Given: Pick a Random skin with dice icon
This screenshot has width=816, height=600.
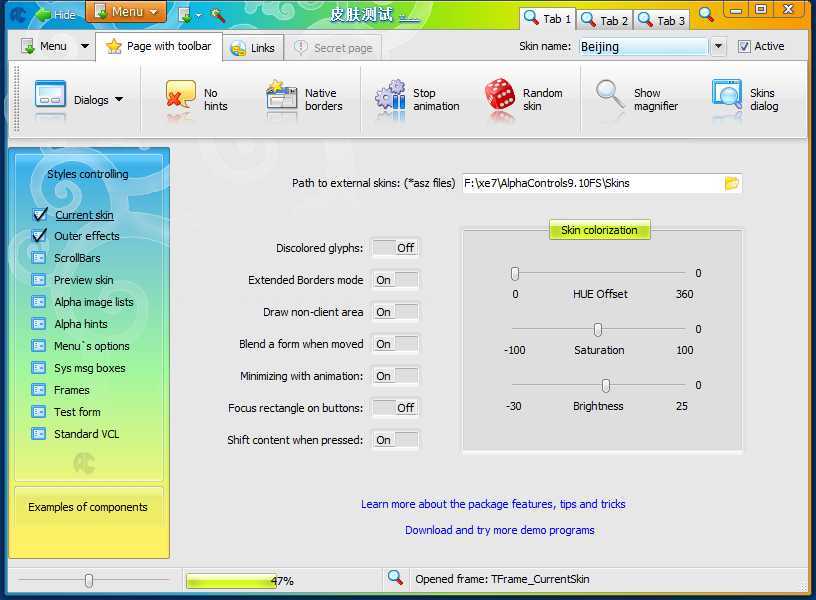Looking at the screenshot, I should (500, 99).
